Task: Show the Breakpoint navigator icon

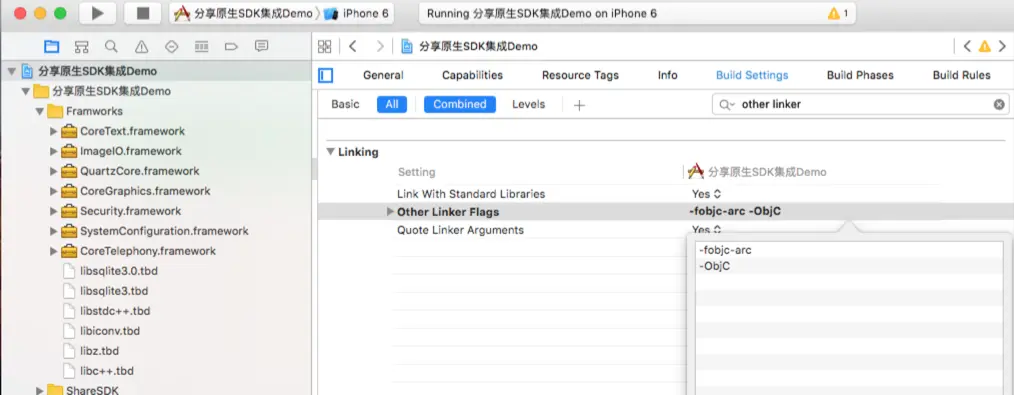Action: pos(232,47)
